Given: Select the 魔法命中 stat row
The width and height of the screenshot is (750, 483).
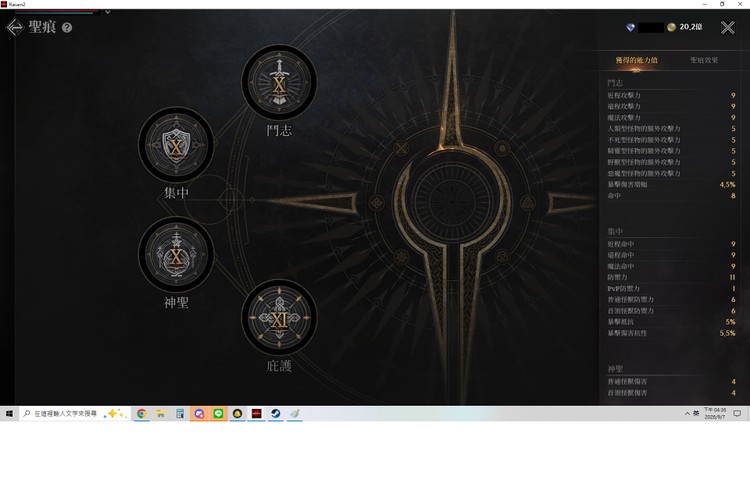Looking at the screenshot, I should click(x=671, y=266).
